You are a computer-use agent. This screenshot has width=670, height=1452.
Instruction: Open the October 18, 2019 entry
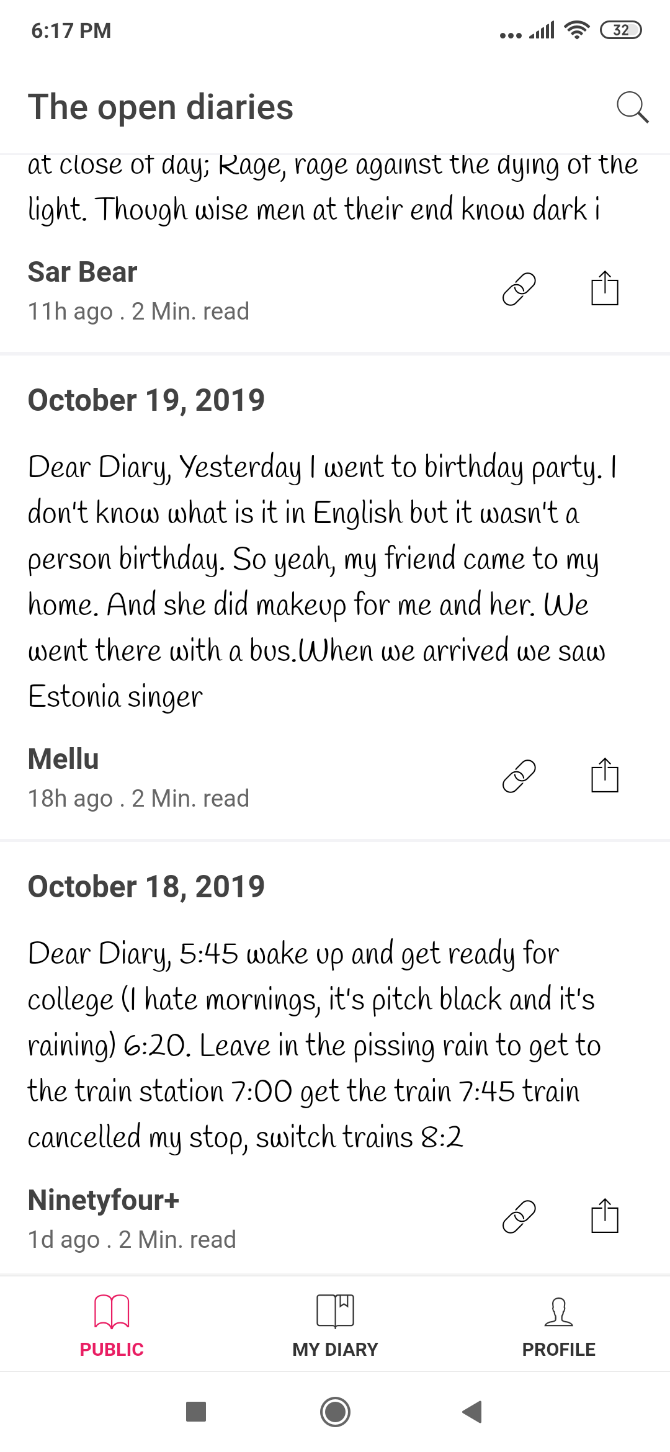[146, 887]
